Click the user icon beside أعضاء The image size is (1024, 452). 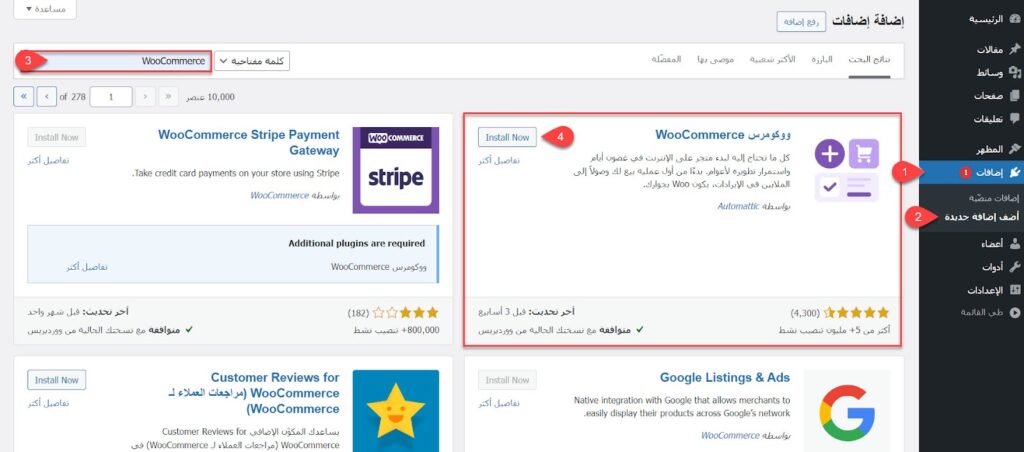[1014, 244]
